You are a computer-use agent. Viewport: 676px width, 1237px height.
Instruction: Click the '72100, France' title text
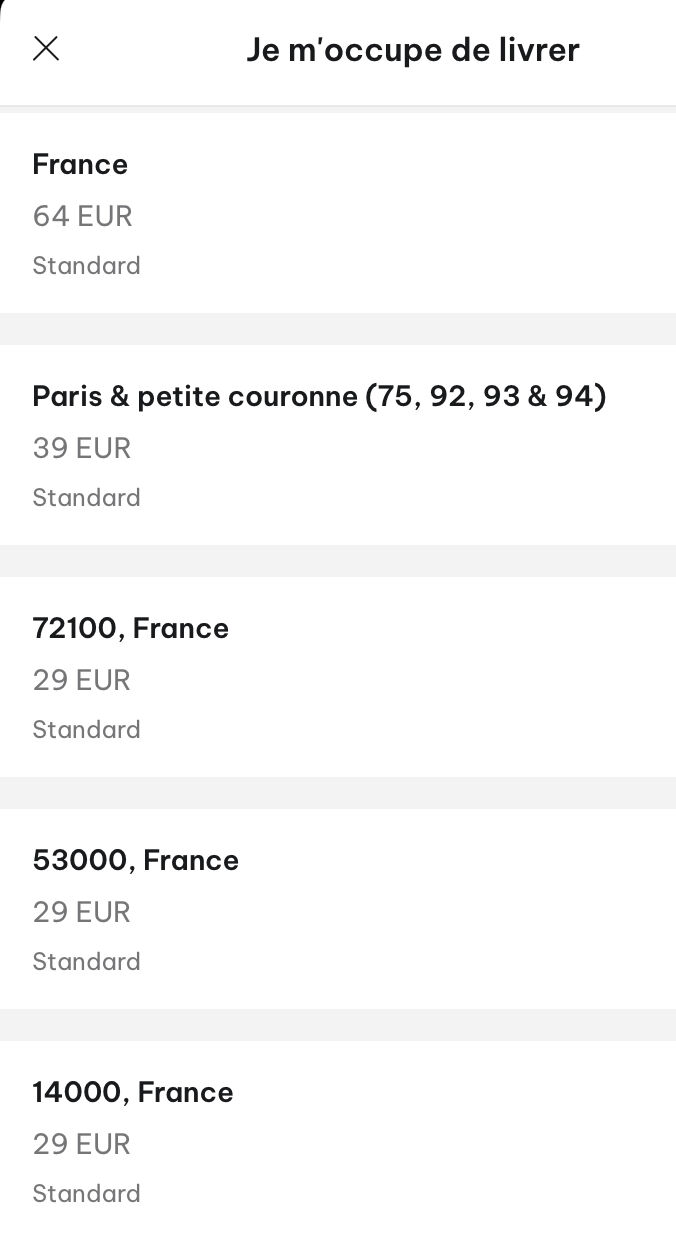click(131, 628)
